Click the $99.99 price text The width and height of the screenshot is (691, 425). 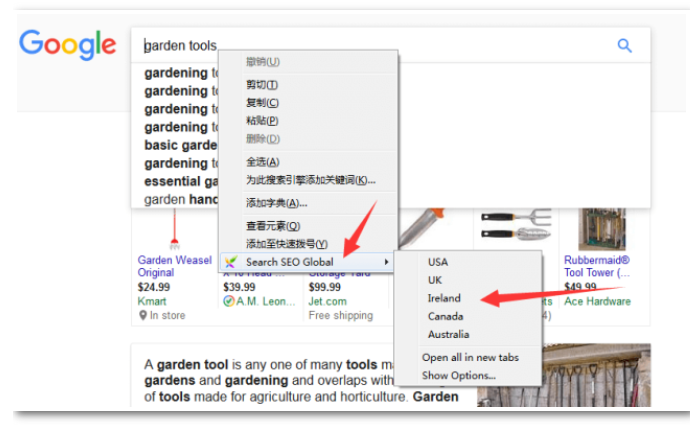(x=325, y=287)
